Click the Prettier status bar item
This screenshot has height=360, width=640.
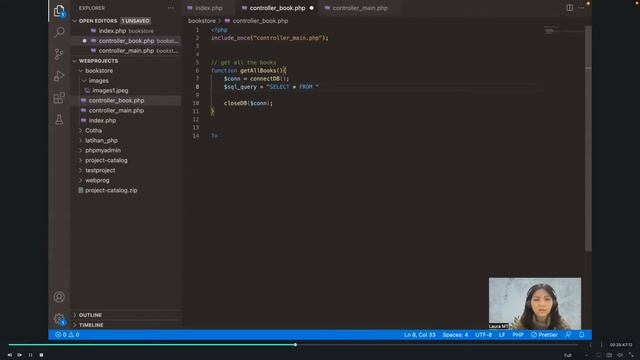coord(544,335)
